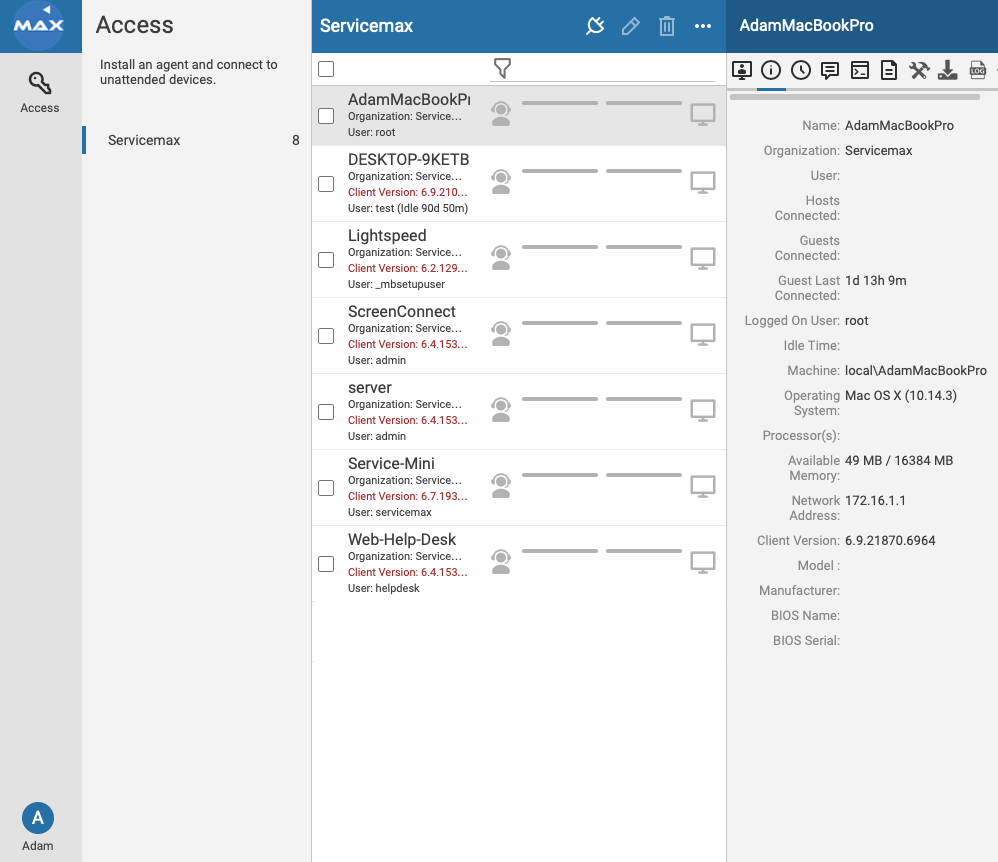Open the Access section key icon
This screenshot has width=998, height=862.
tap(39, 83)
